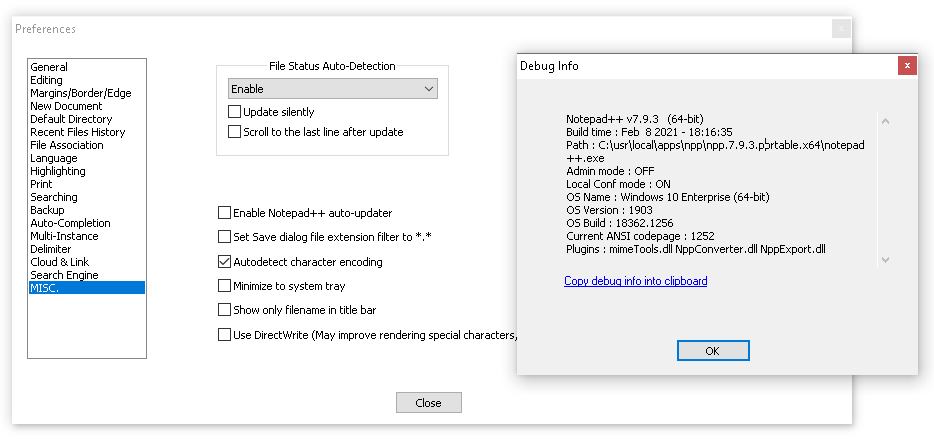The width and height of the screenshot is (934, 439).
Task: Select the highlighted MISC. category
Action: [87, 288]
